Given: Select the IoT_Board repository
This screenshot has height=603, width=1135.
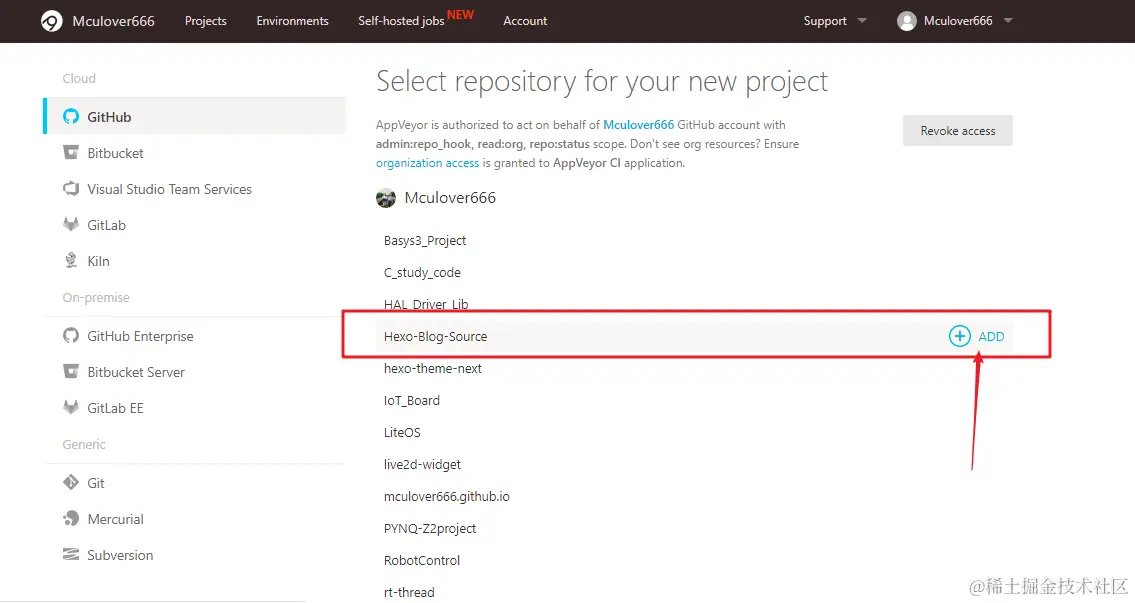Looking at the screenshot, I should (411, 400).
